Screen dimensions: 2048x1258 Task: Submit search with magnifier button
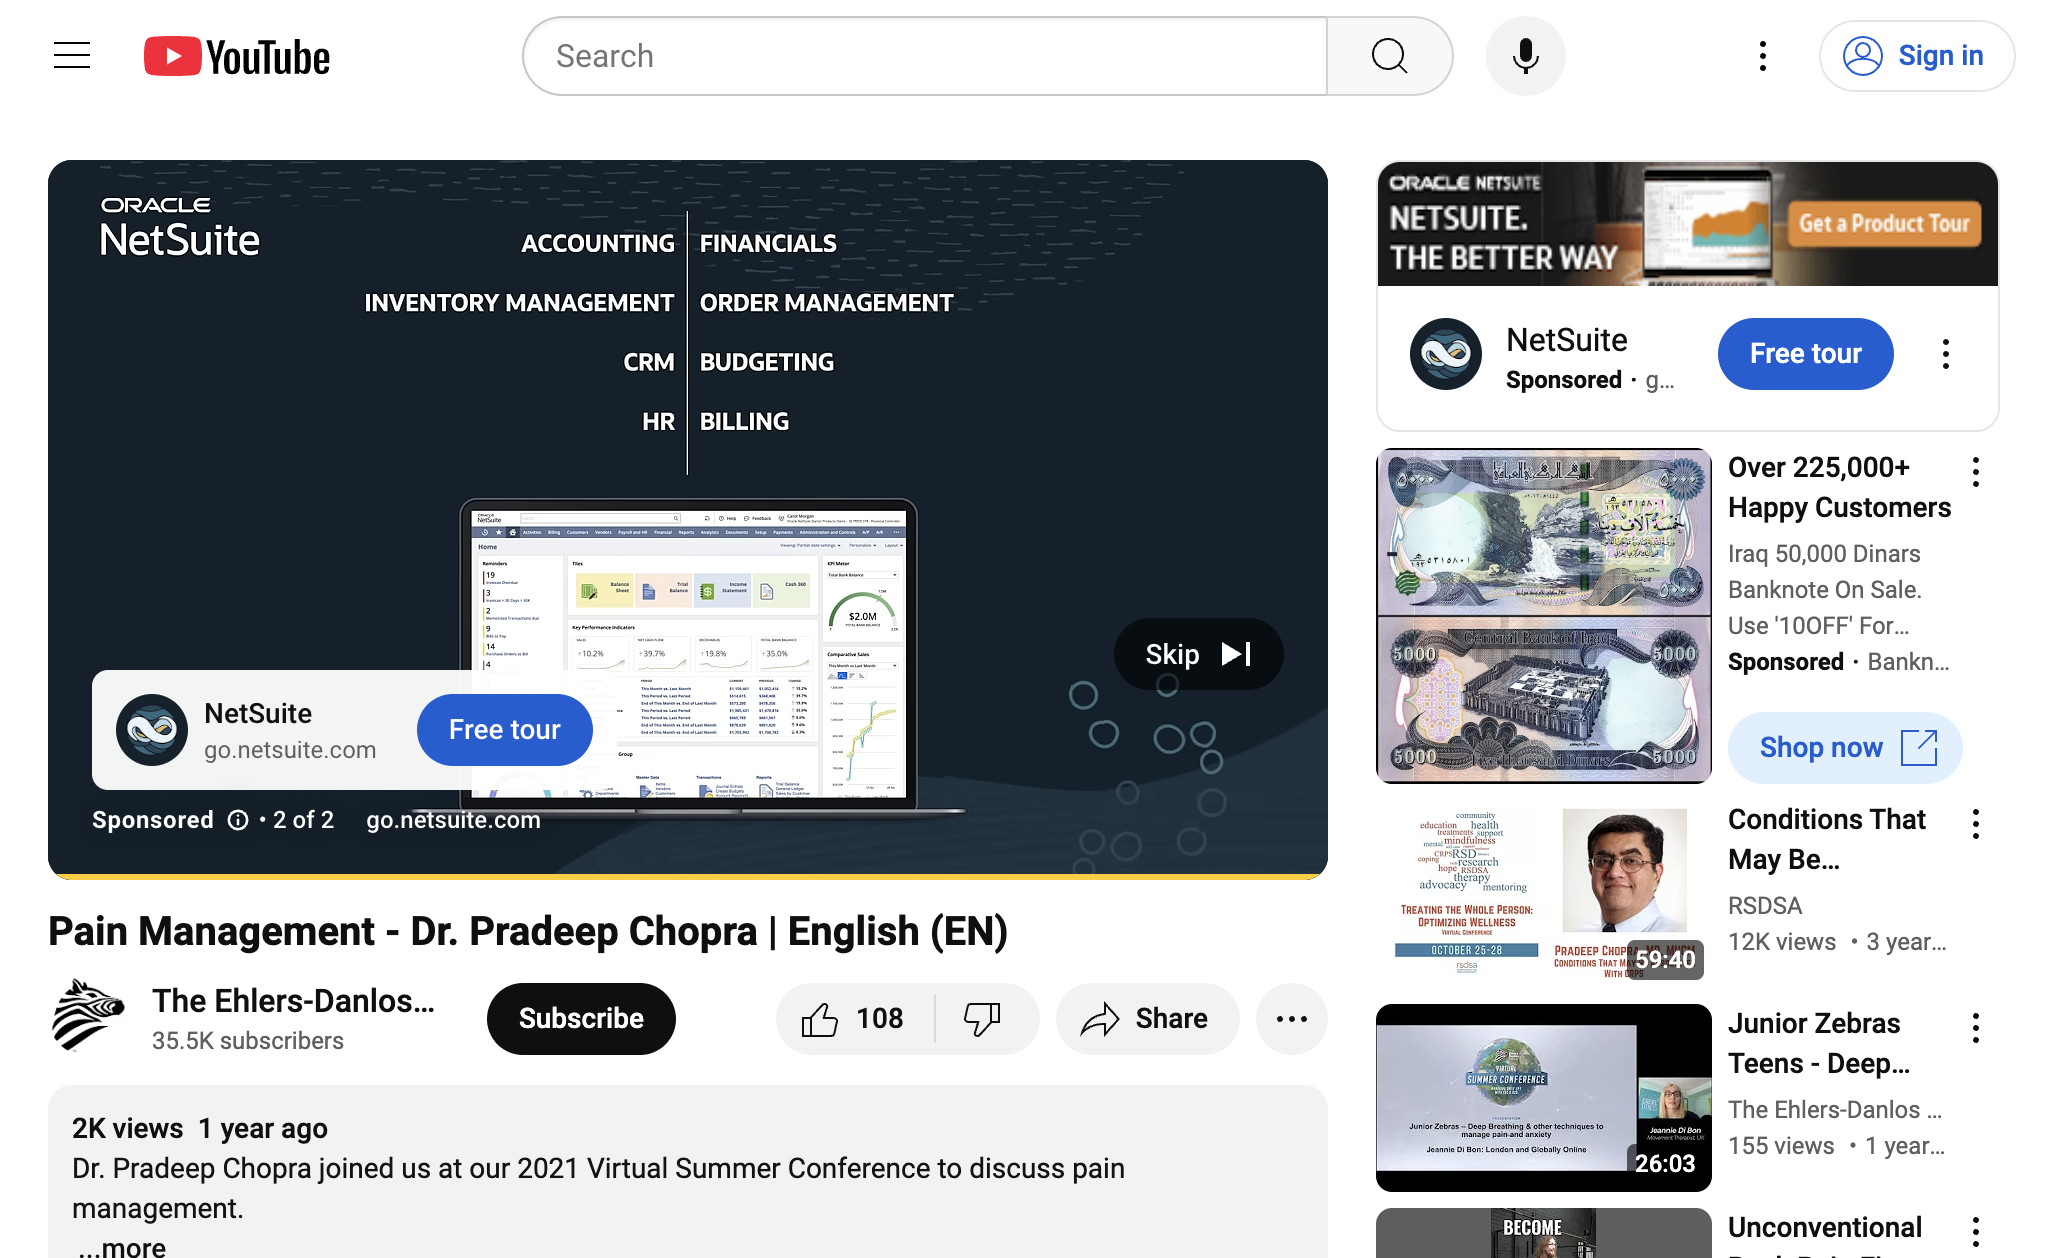click(1389, 56)
